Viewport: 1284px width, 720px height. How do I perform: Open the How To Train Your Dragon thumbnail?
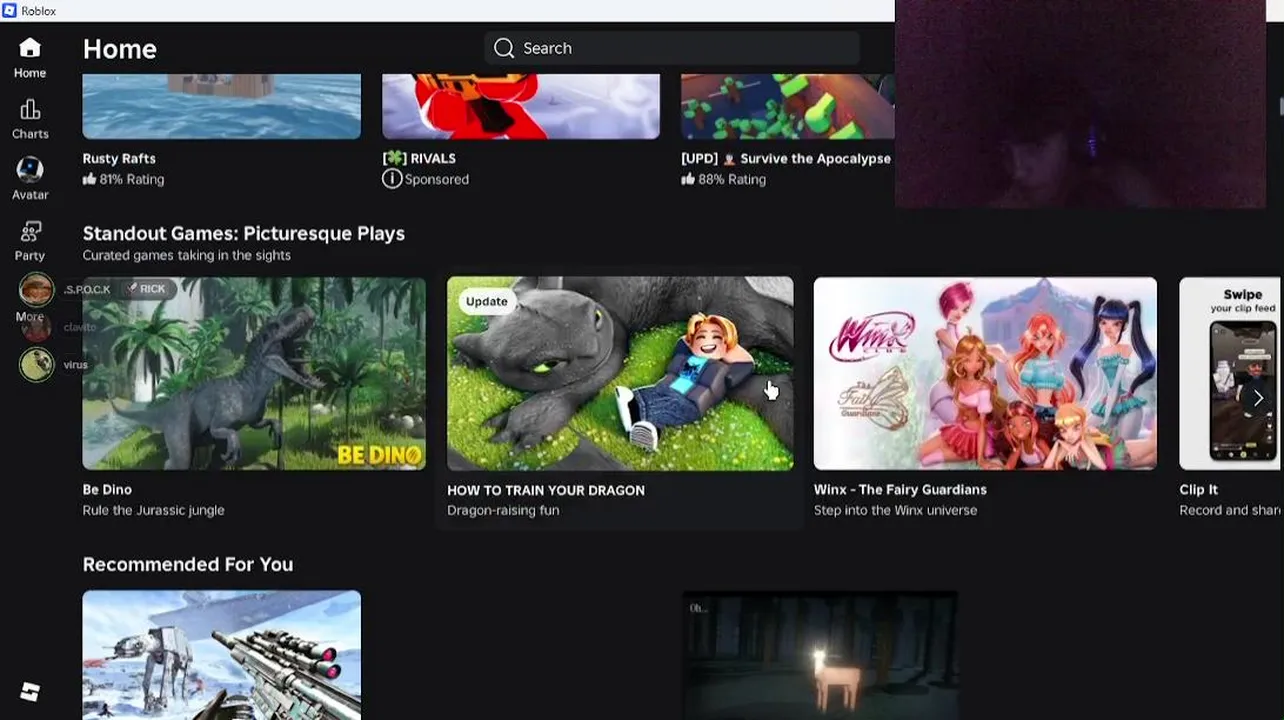(620, 373)
